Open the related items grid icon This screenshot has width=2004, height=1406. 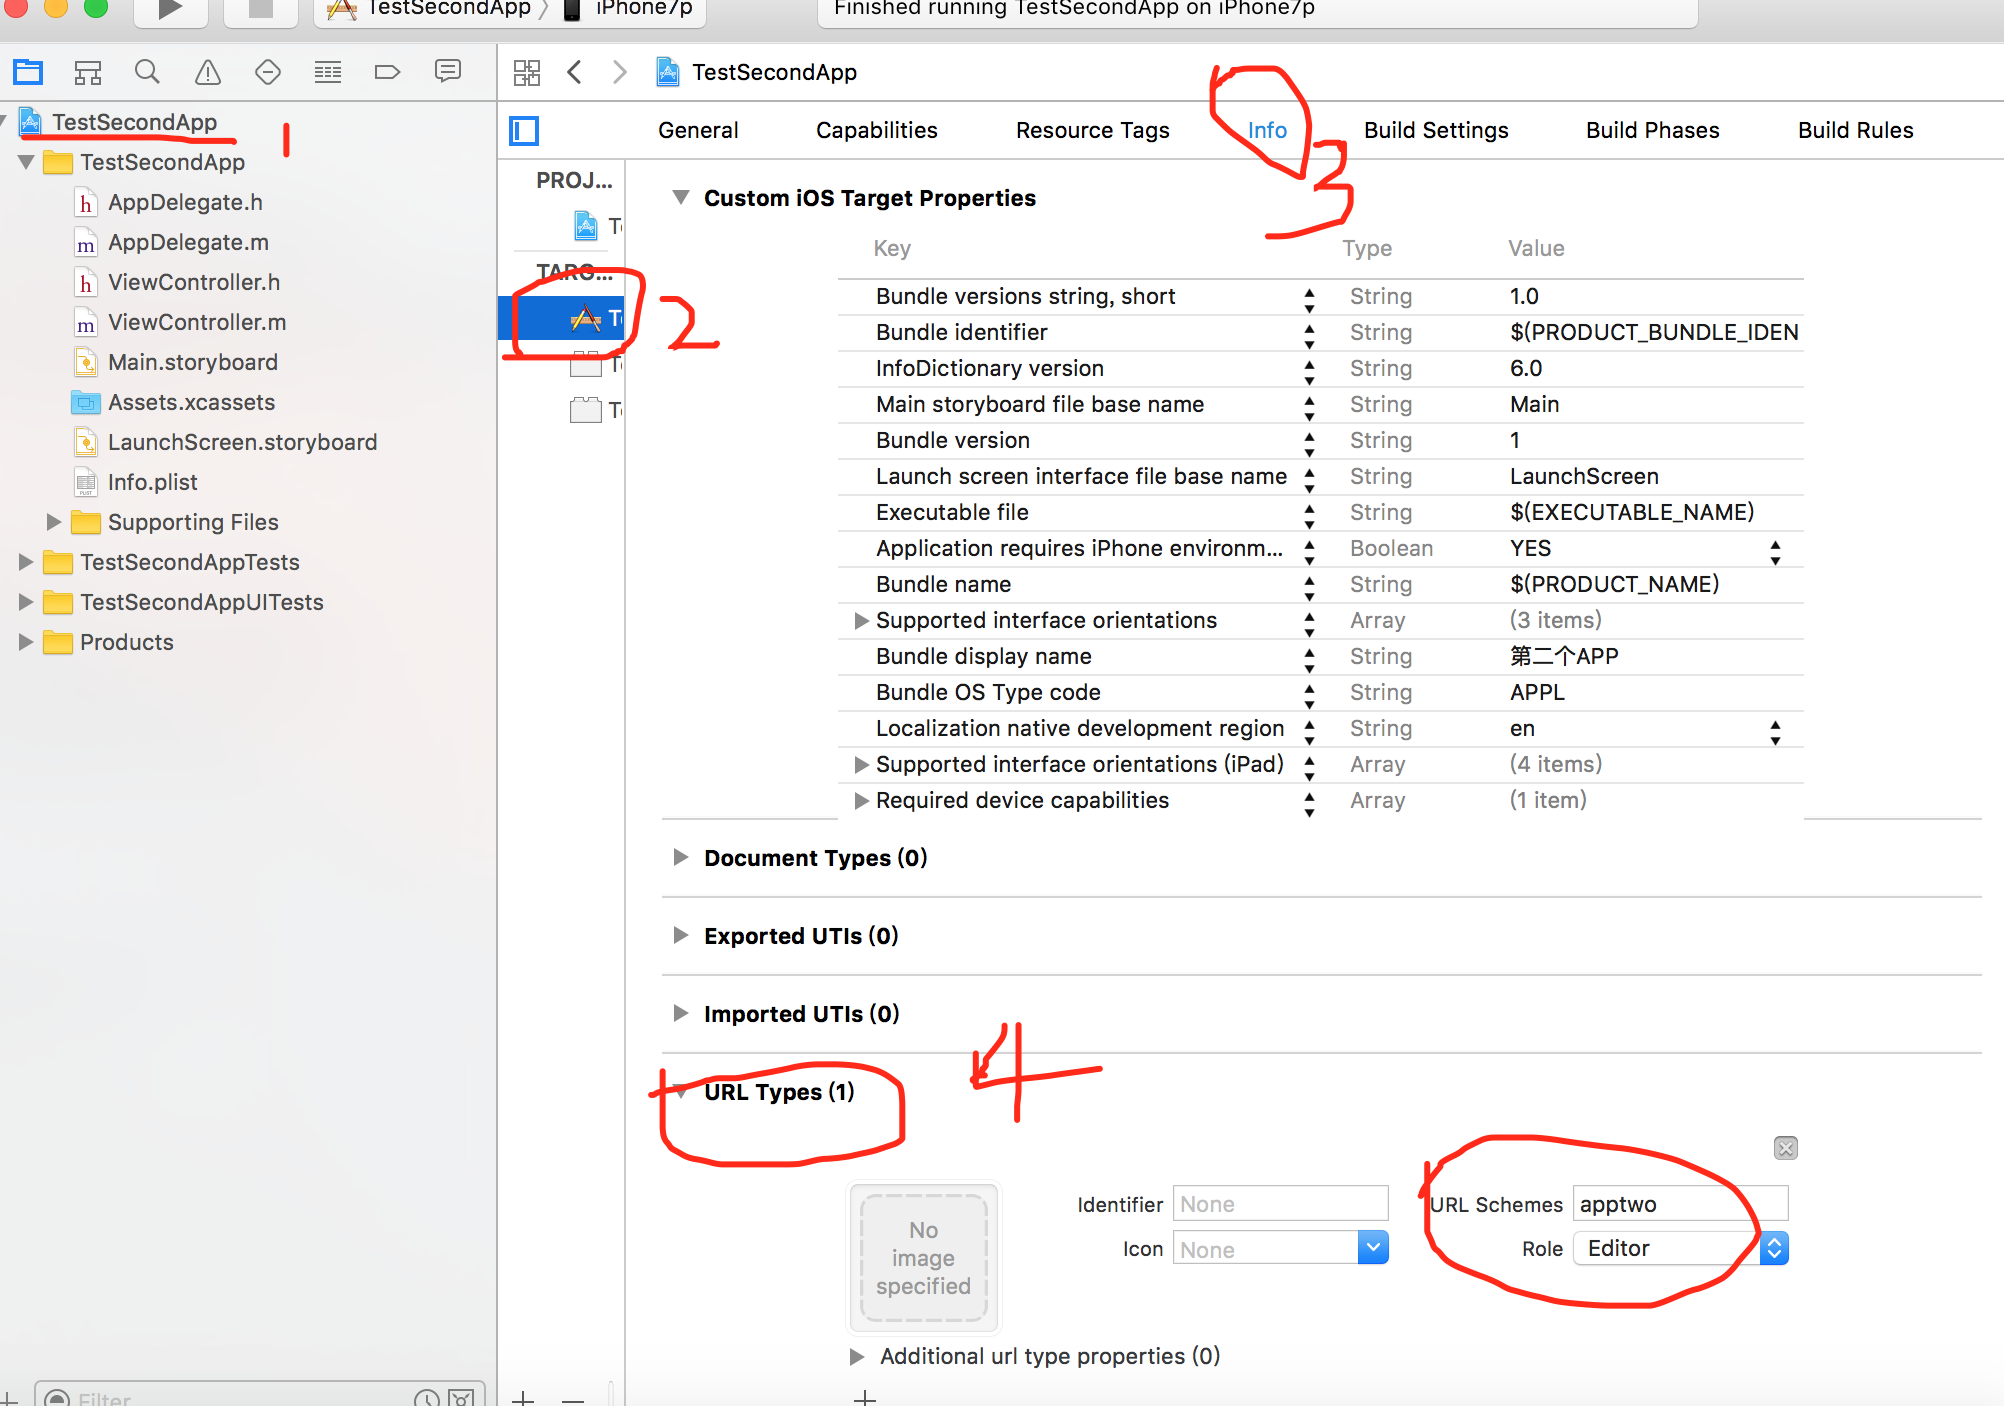tap(526, 72)
